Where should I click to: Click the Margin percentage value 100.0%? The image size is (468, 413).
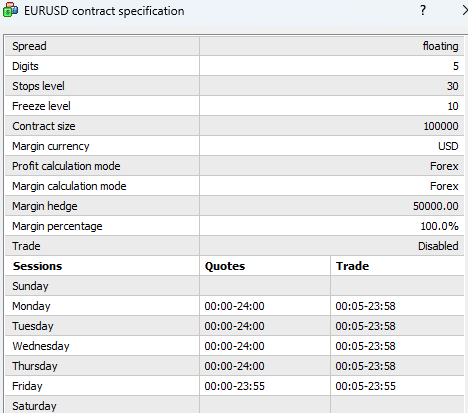tap(439, 226)
